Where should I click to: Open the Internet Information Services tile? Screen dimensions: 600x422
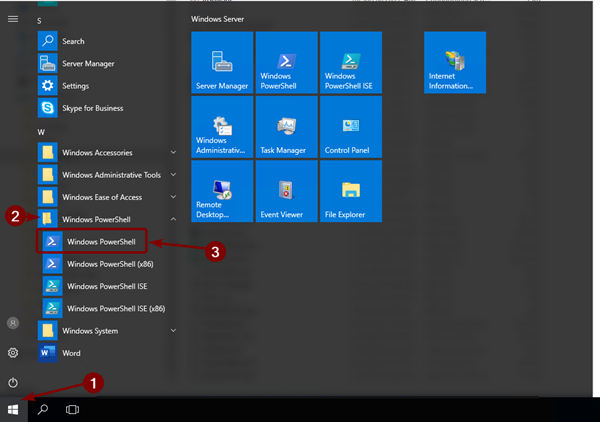click(x=455, y=62)
